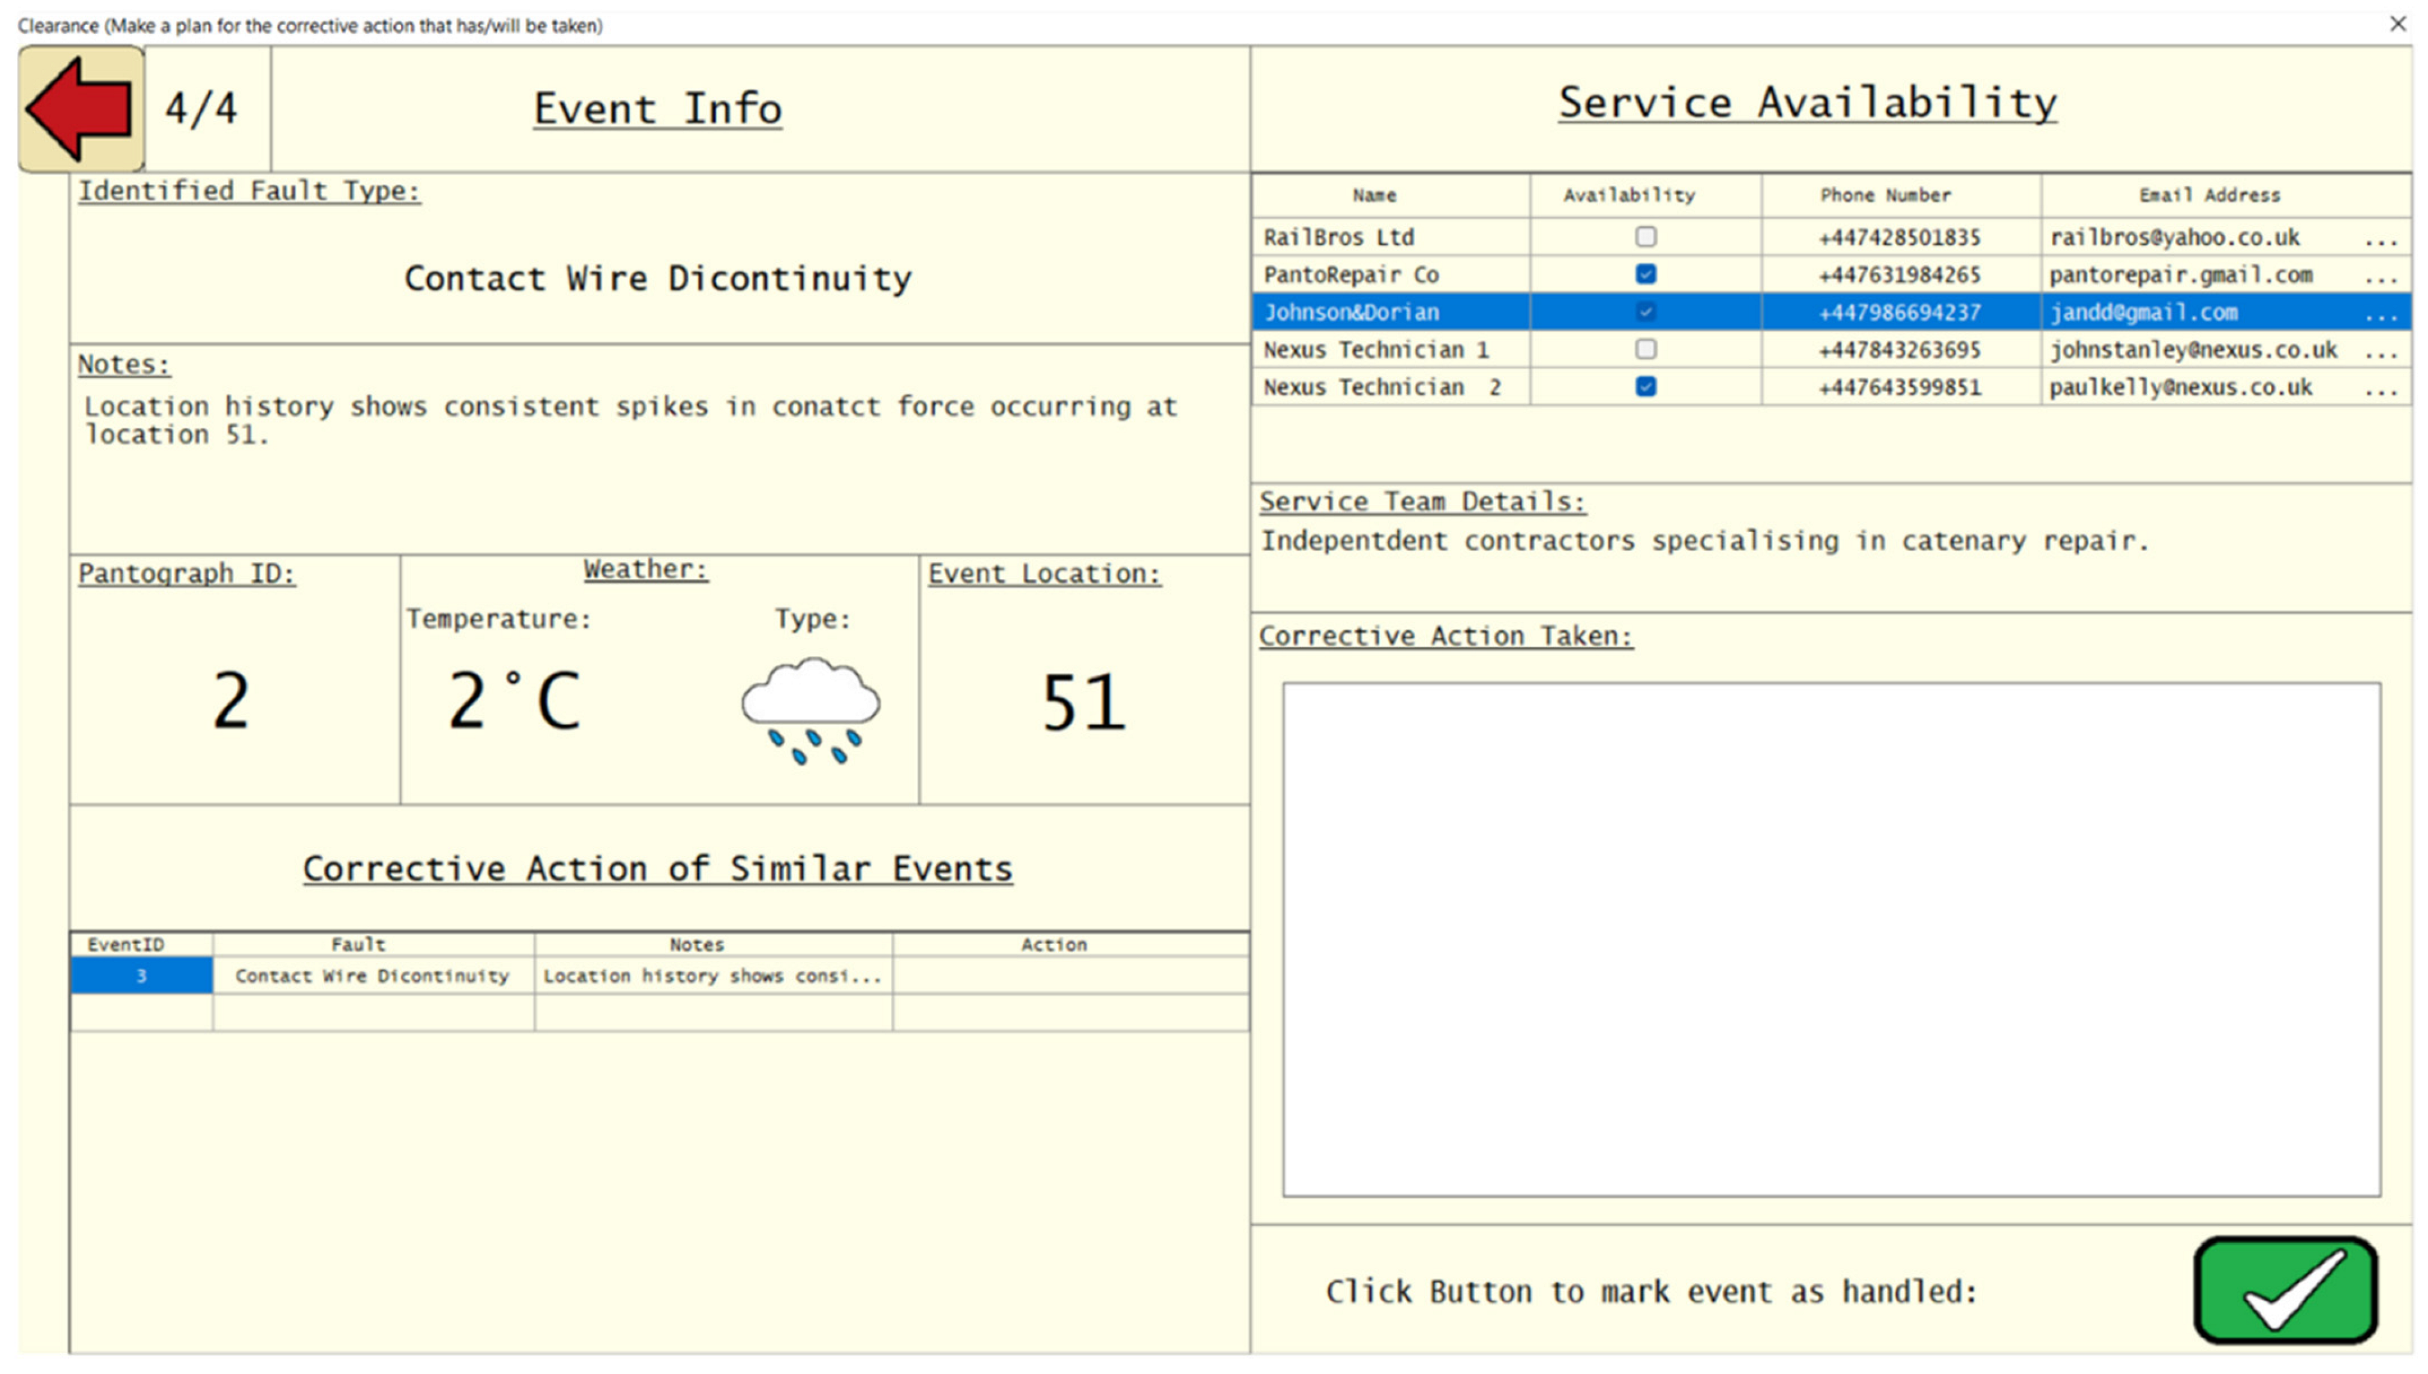The width and height of the screenshot is (2428, 1374).
Task: Close the Clearance window
Action: pyautogui.click(x=2397, y=24)
